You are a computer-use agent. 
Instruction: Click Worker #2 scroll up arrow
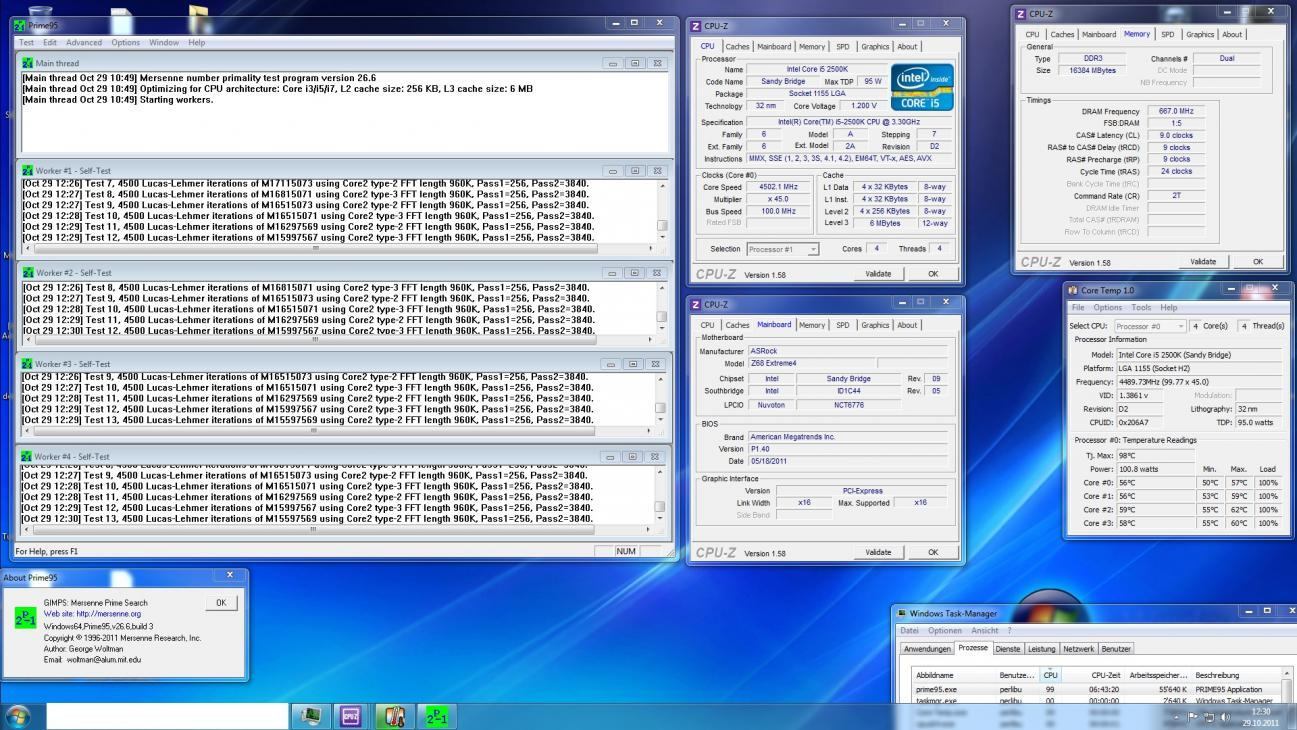661,288
